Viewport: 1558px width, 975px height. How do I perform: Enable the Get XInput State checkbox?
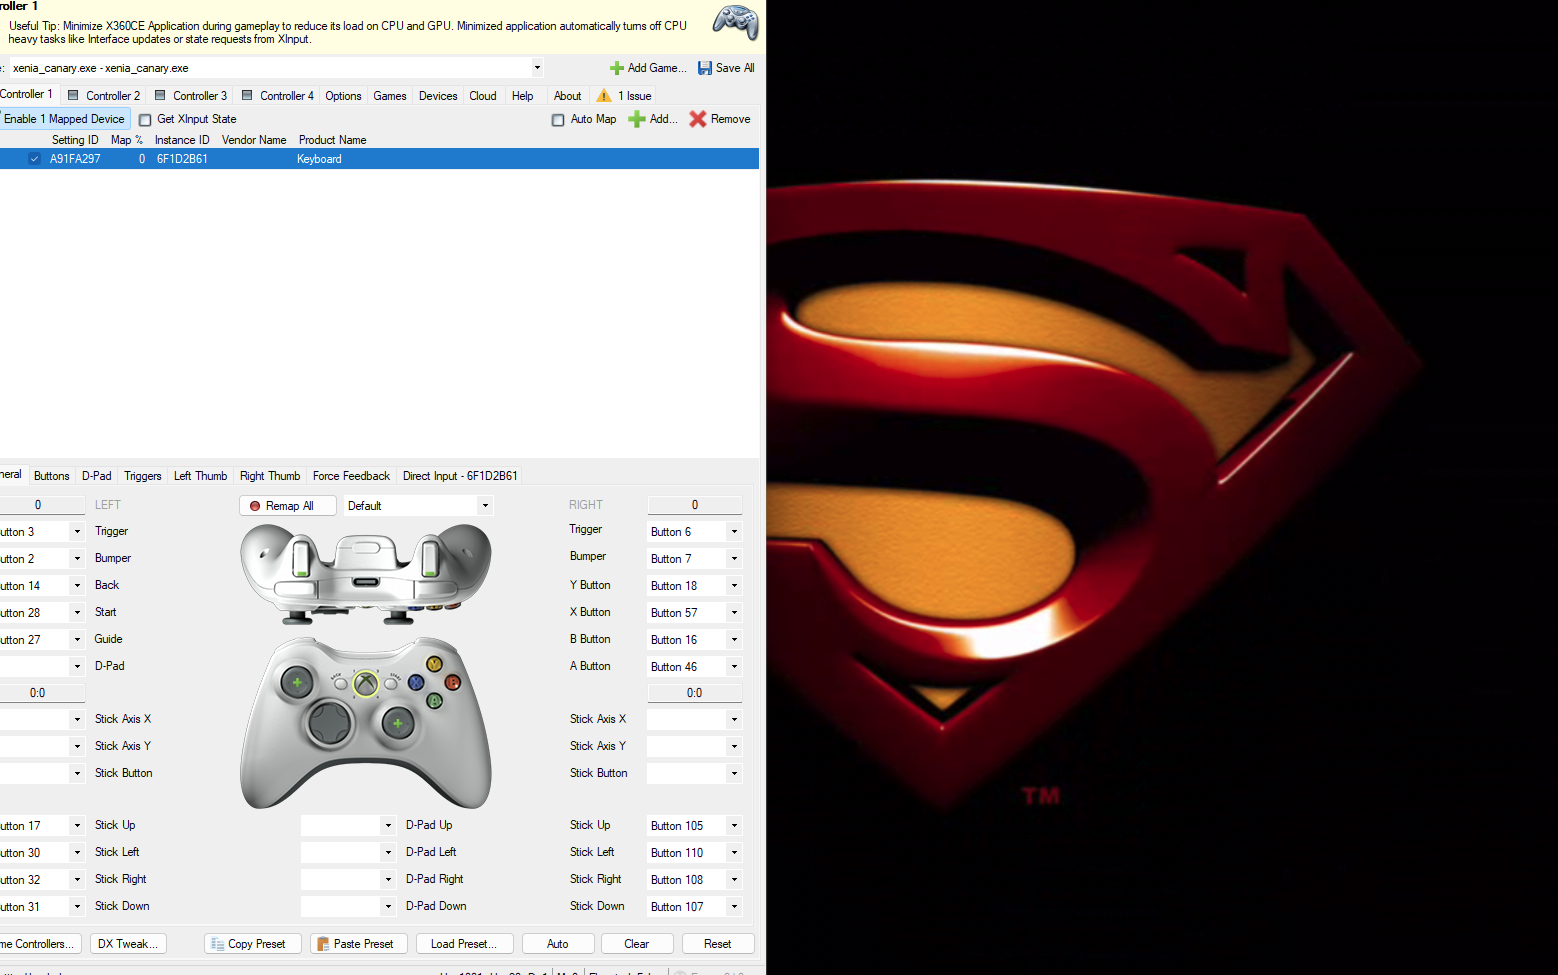pyautogui.click(x=145, y=120)
